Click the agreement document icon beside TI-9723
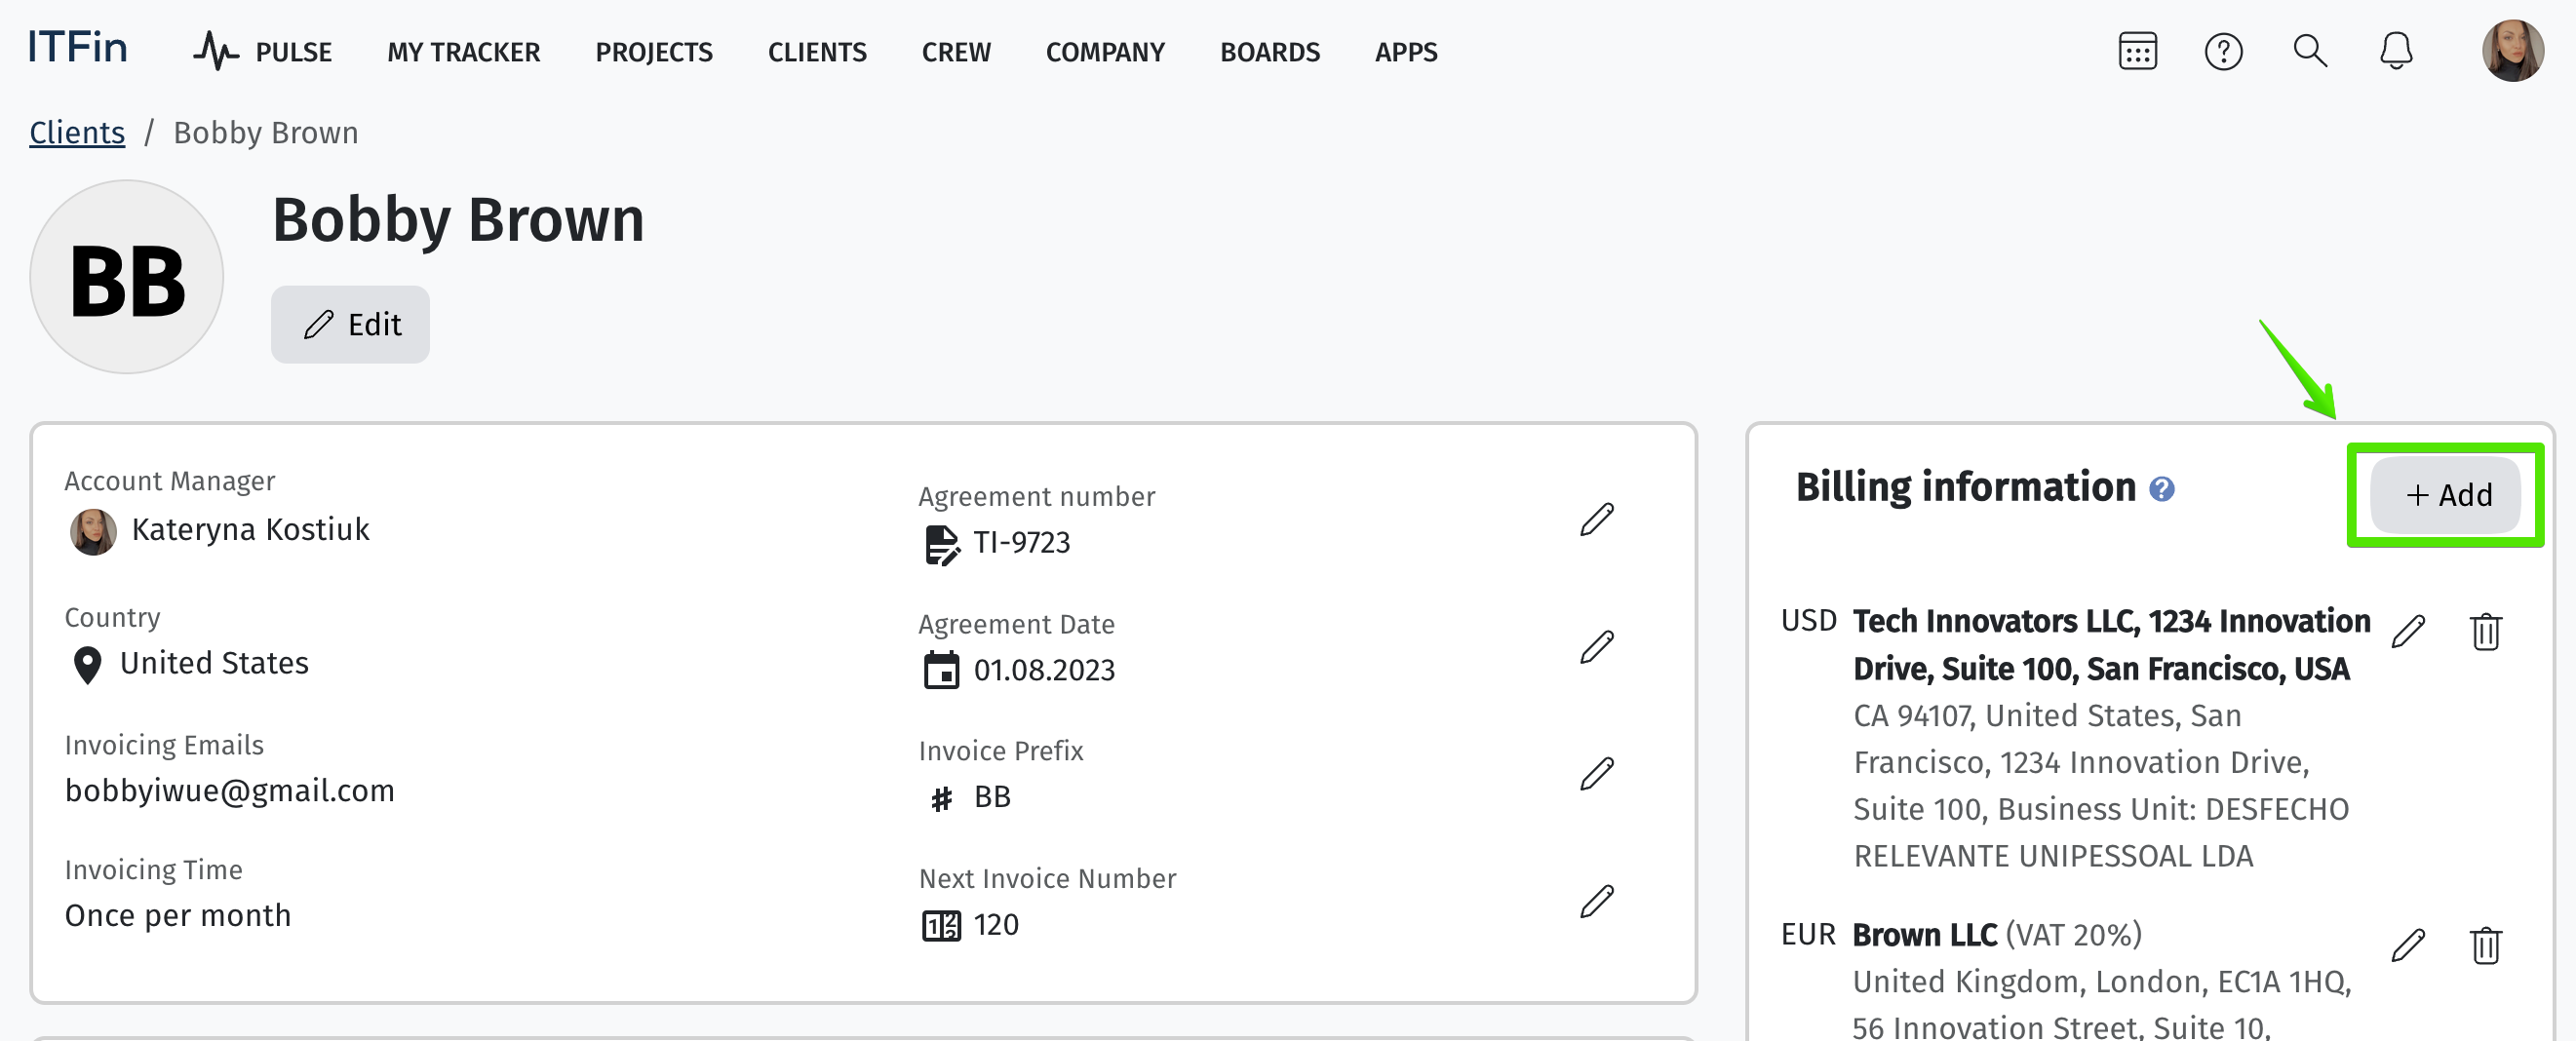 tap(941, 544)
